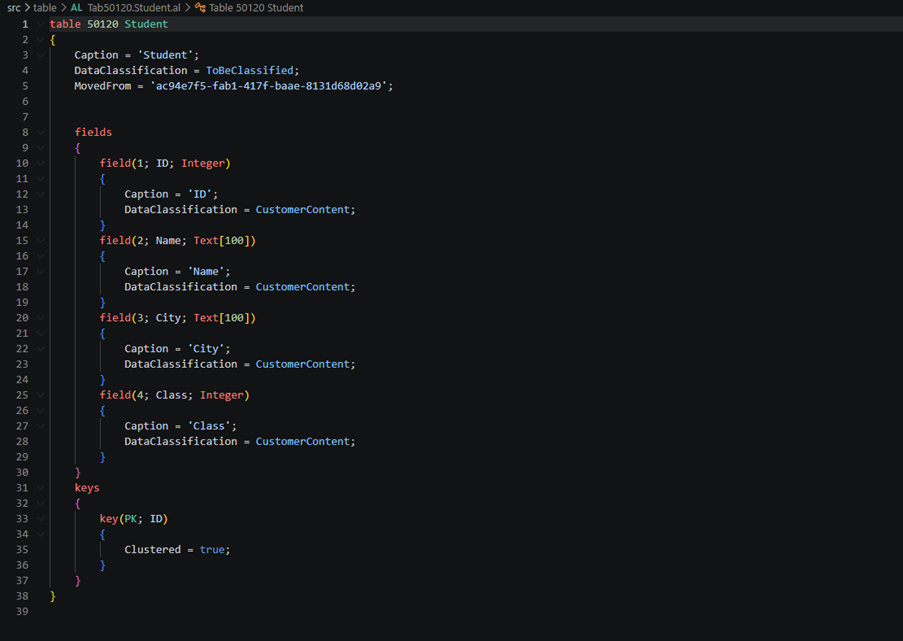Fold field Class block at line 25
The image size is (903, 641).
click(x=40, y=395)
